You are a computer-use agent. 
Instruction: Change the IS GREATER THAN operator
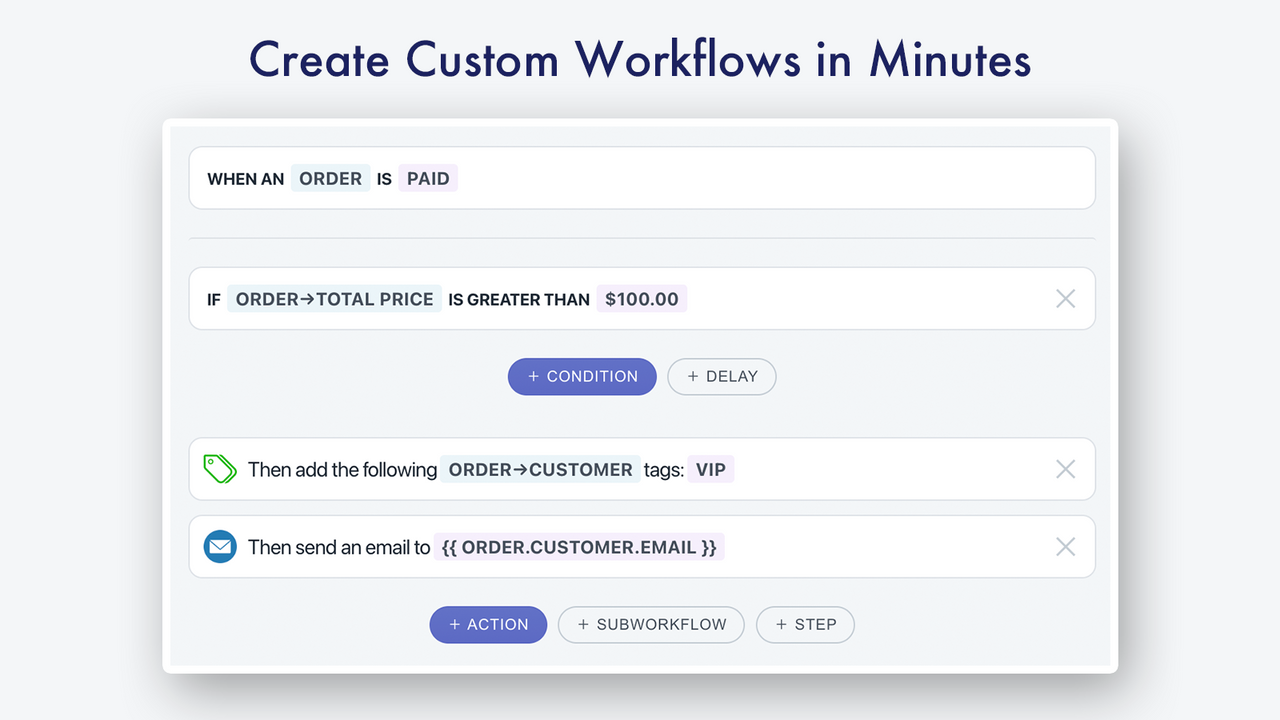pyautogui.click(x=519, y=299)
